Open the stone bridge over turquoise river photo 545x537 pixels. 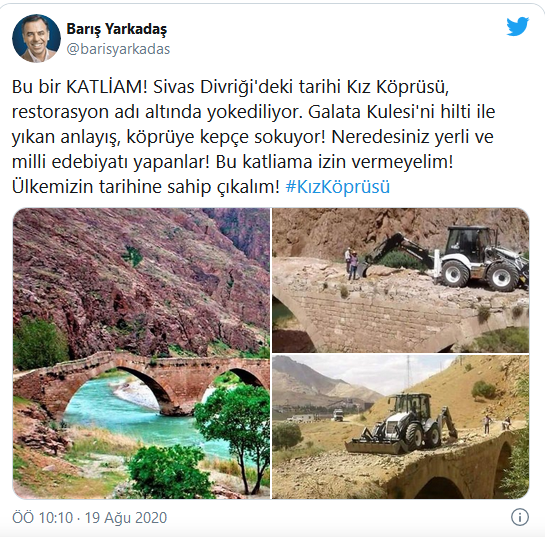tap(141, 353)
